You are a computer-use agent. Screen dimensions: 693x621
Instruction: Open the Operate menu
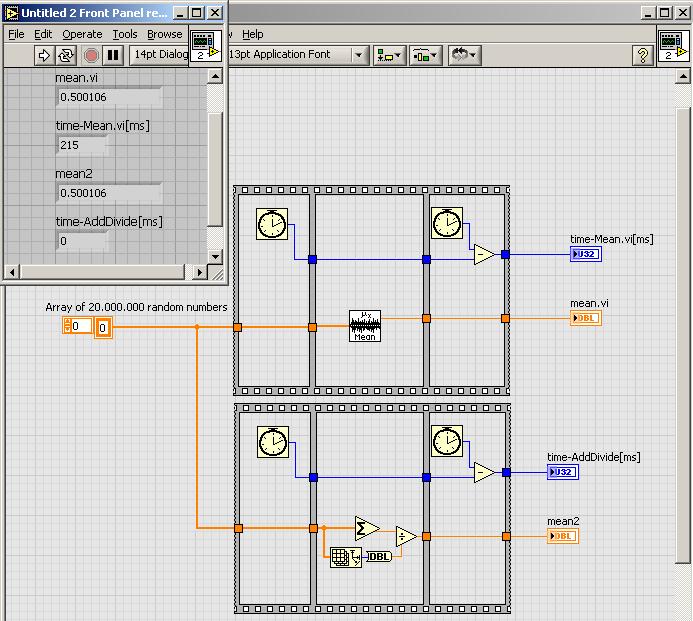[x=82, y=34]
